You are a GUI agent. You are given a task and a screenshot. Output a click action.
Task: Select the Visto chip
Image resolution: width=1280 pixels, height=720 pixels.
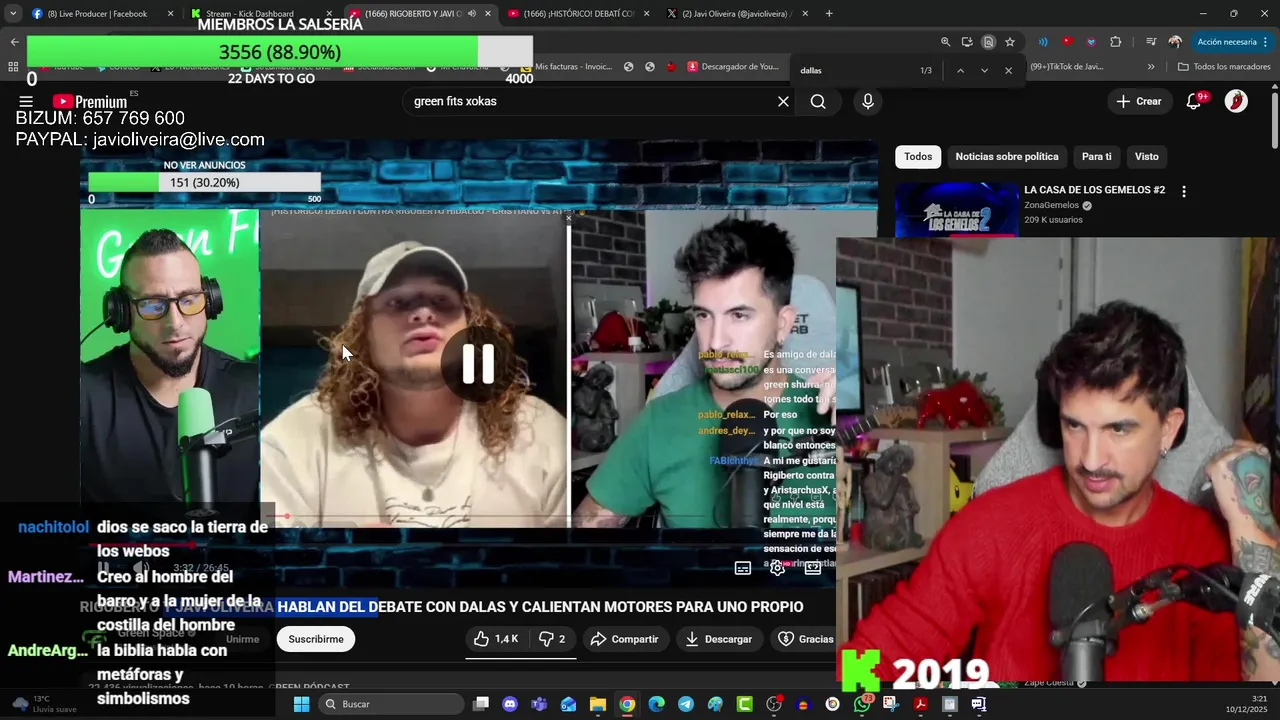[1146, 156]
